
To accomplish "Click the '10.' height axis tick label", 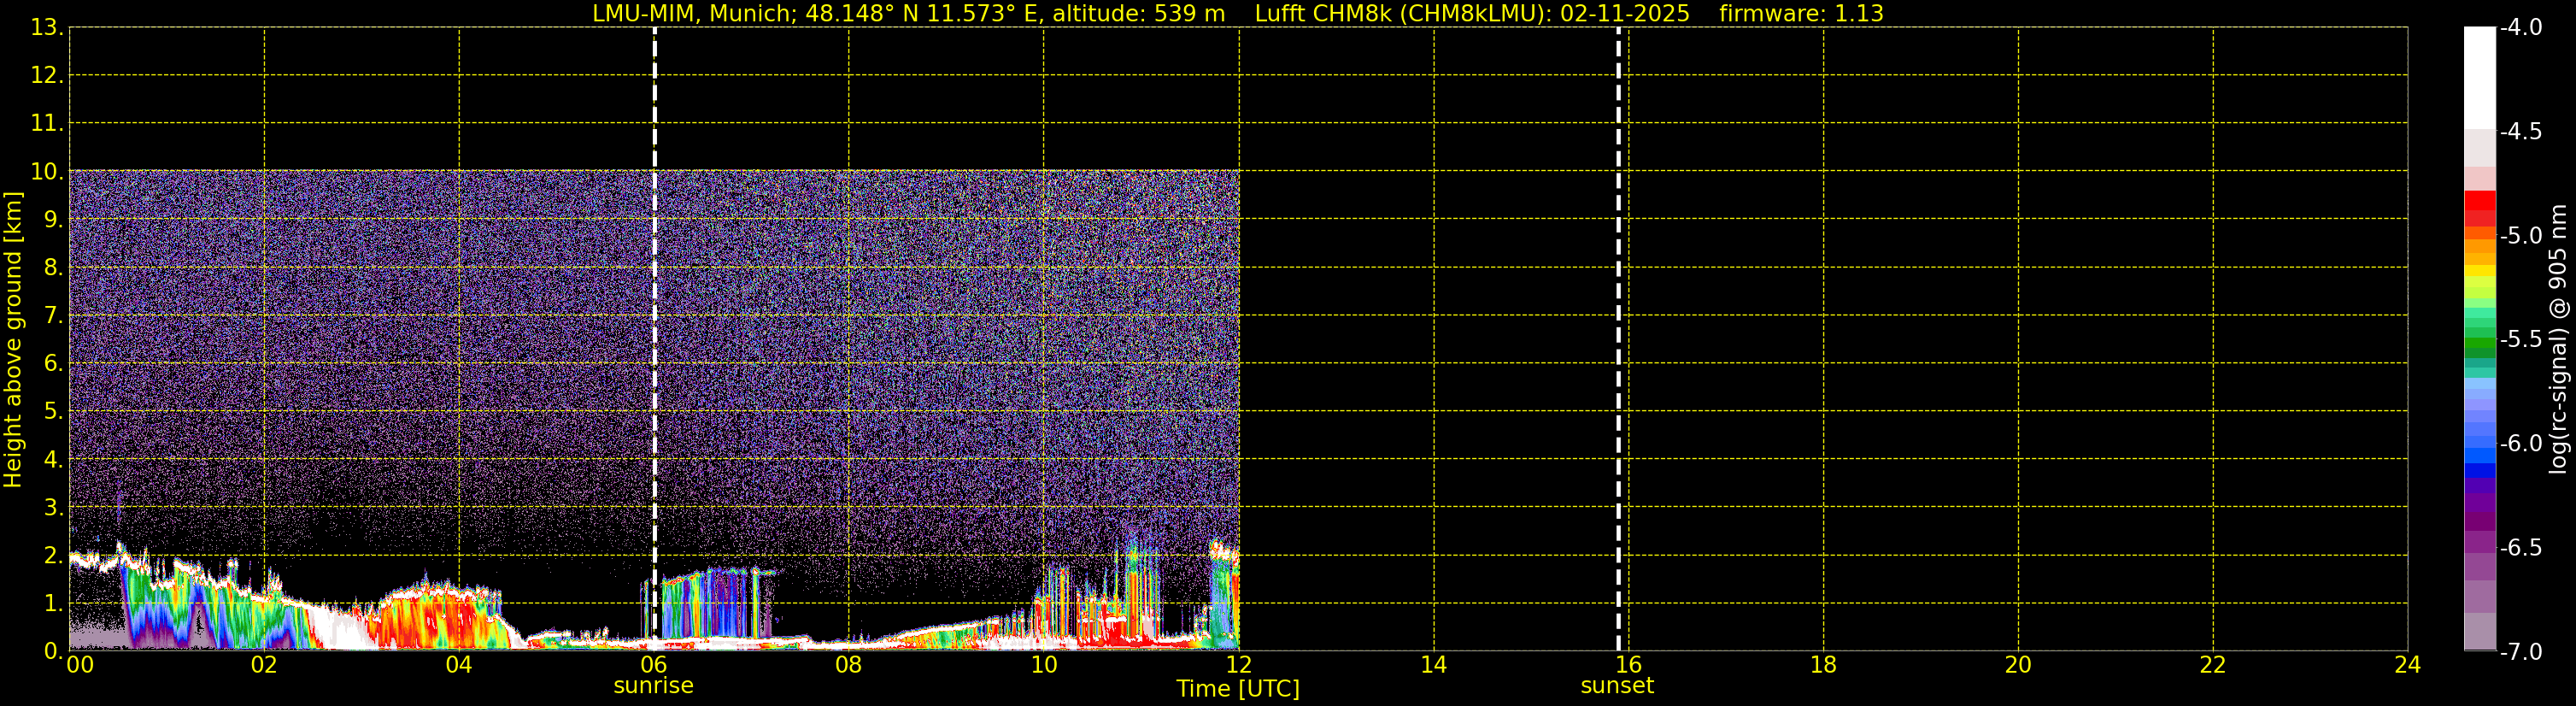I will (x=47, y=171).
